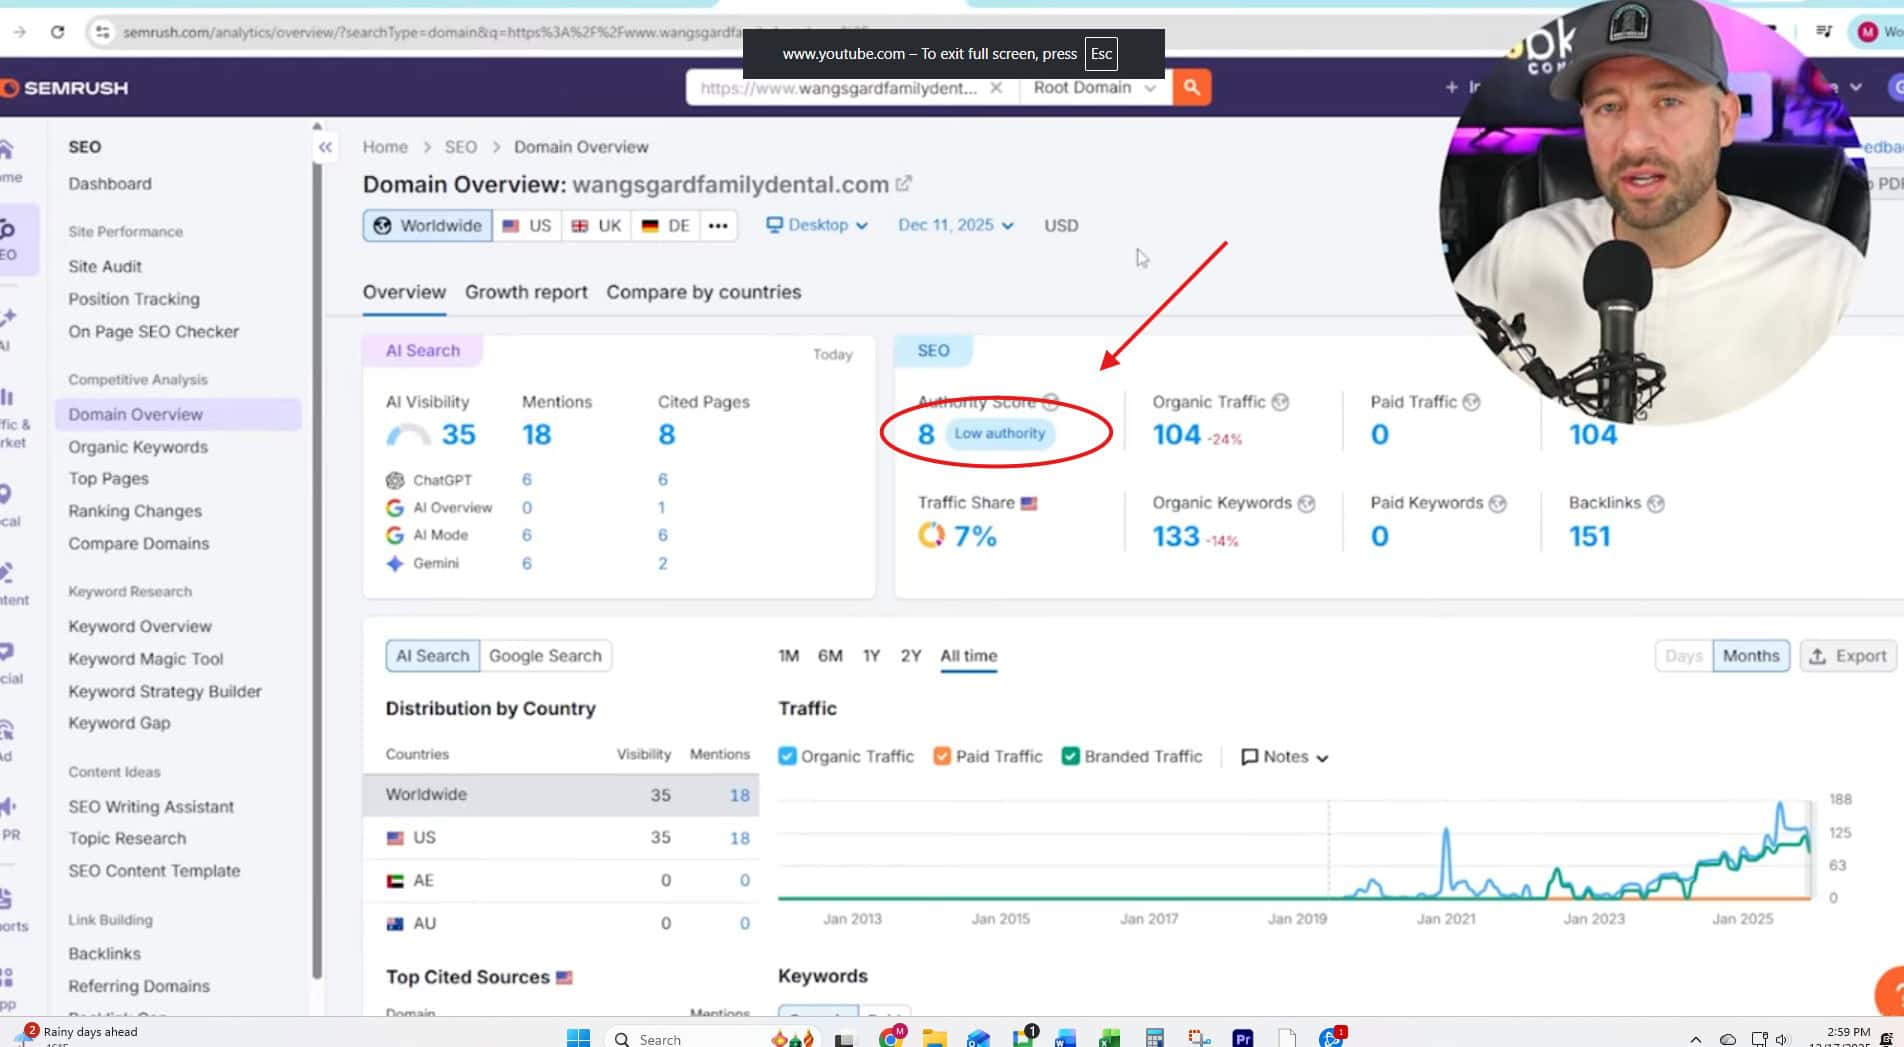Disable Organic Traffic in the traffic chart
This screenshot has height=1047, width=1904.
click(x=787, y=757)
